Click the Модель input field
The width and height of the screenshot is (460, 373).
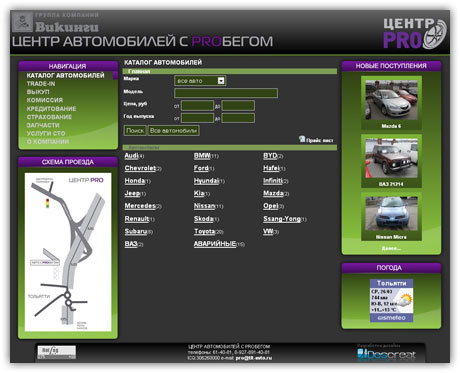tap(226, 93)
